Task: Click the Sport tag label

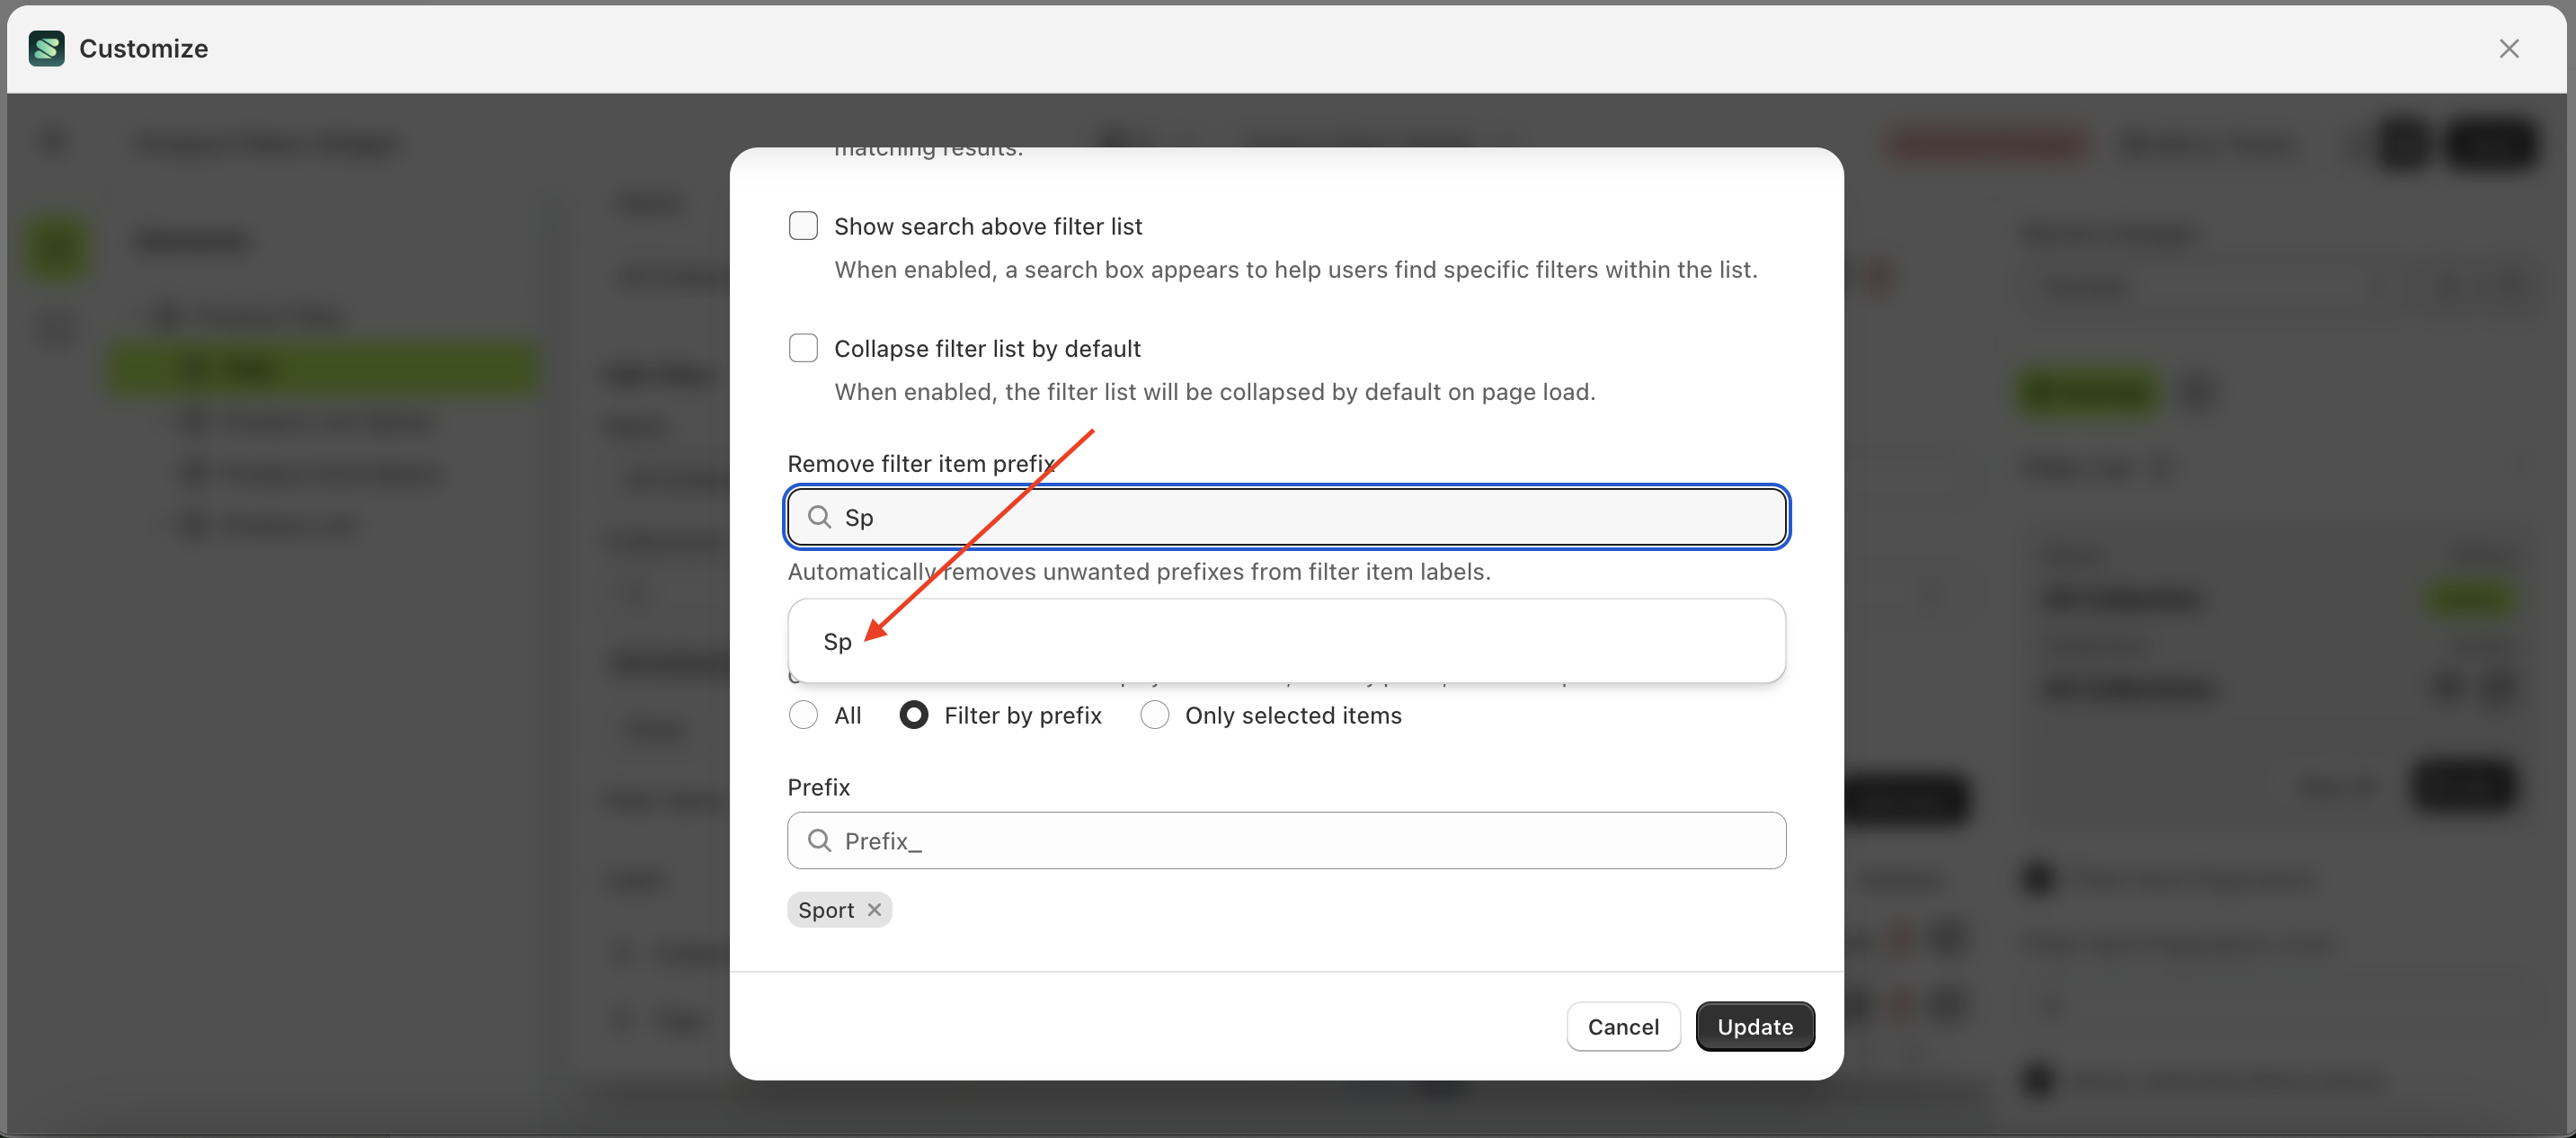Action: click(826, 909)
